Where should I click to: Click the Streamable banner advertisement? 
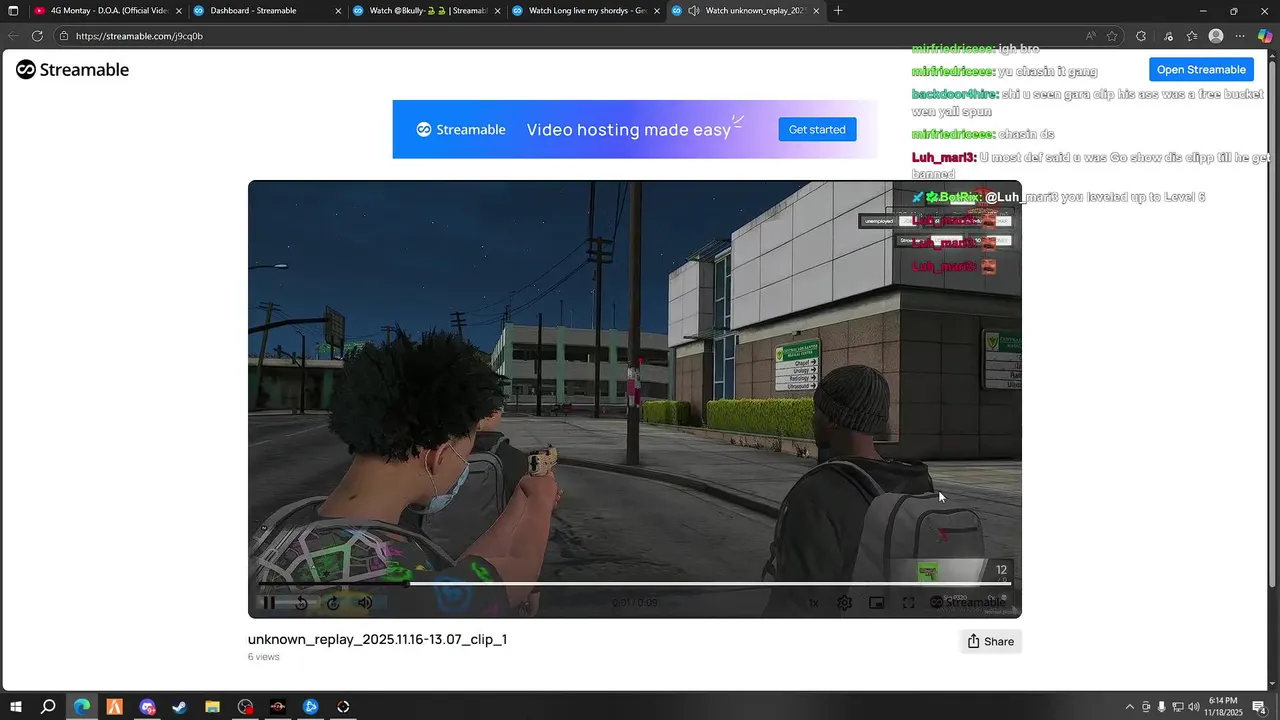635,129
